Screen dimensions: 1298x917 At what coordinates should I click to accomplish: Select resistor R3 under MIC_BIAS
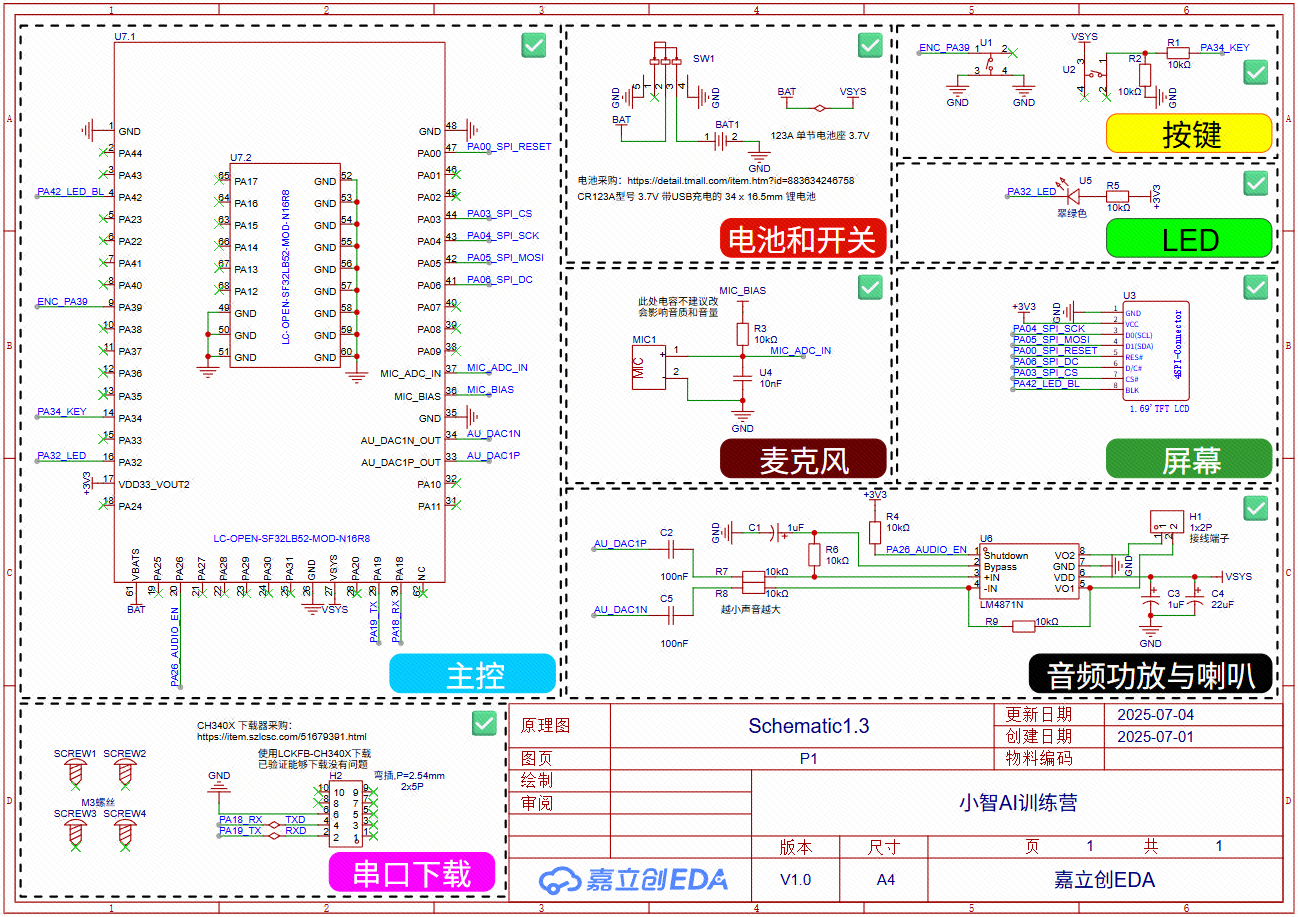point(742,333)
